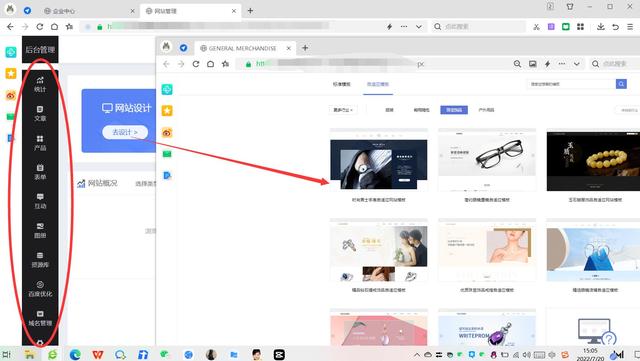Click the taskbar clock showing 15:05

point(590,354)
